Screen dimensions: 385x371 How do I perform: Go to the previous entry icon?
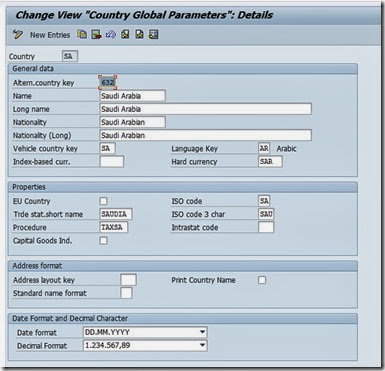point(125,34)
